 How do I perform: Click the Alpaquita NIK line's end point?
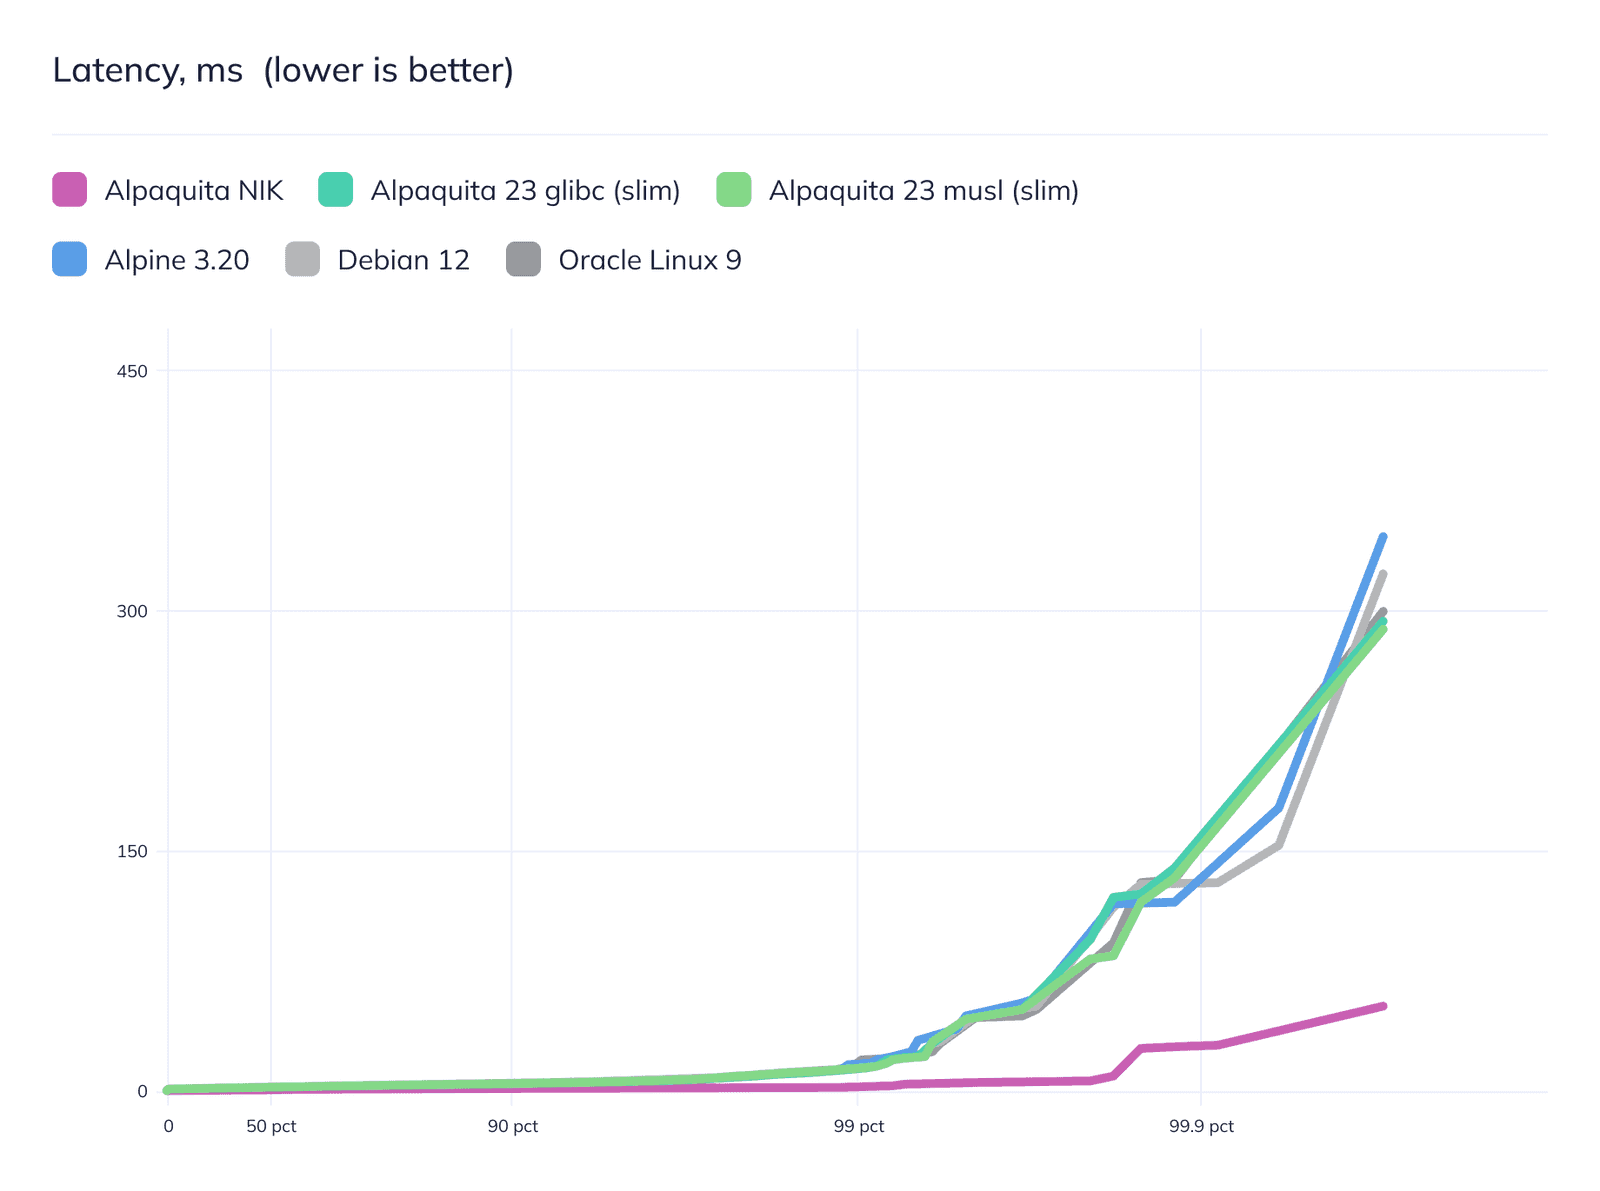[x=1383, y=1006]
